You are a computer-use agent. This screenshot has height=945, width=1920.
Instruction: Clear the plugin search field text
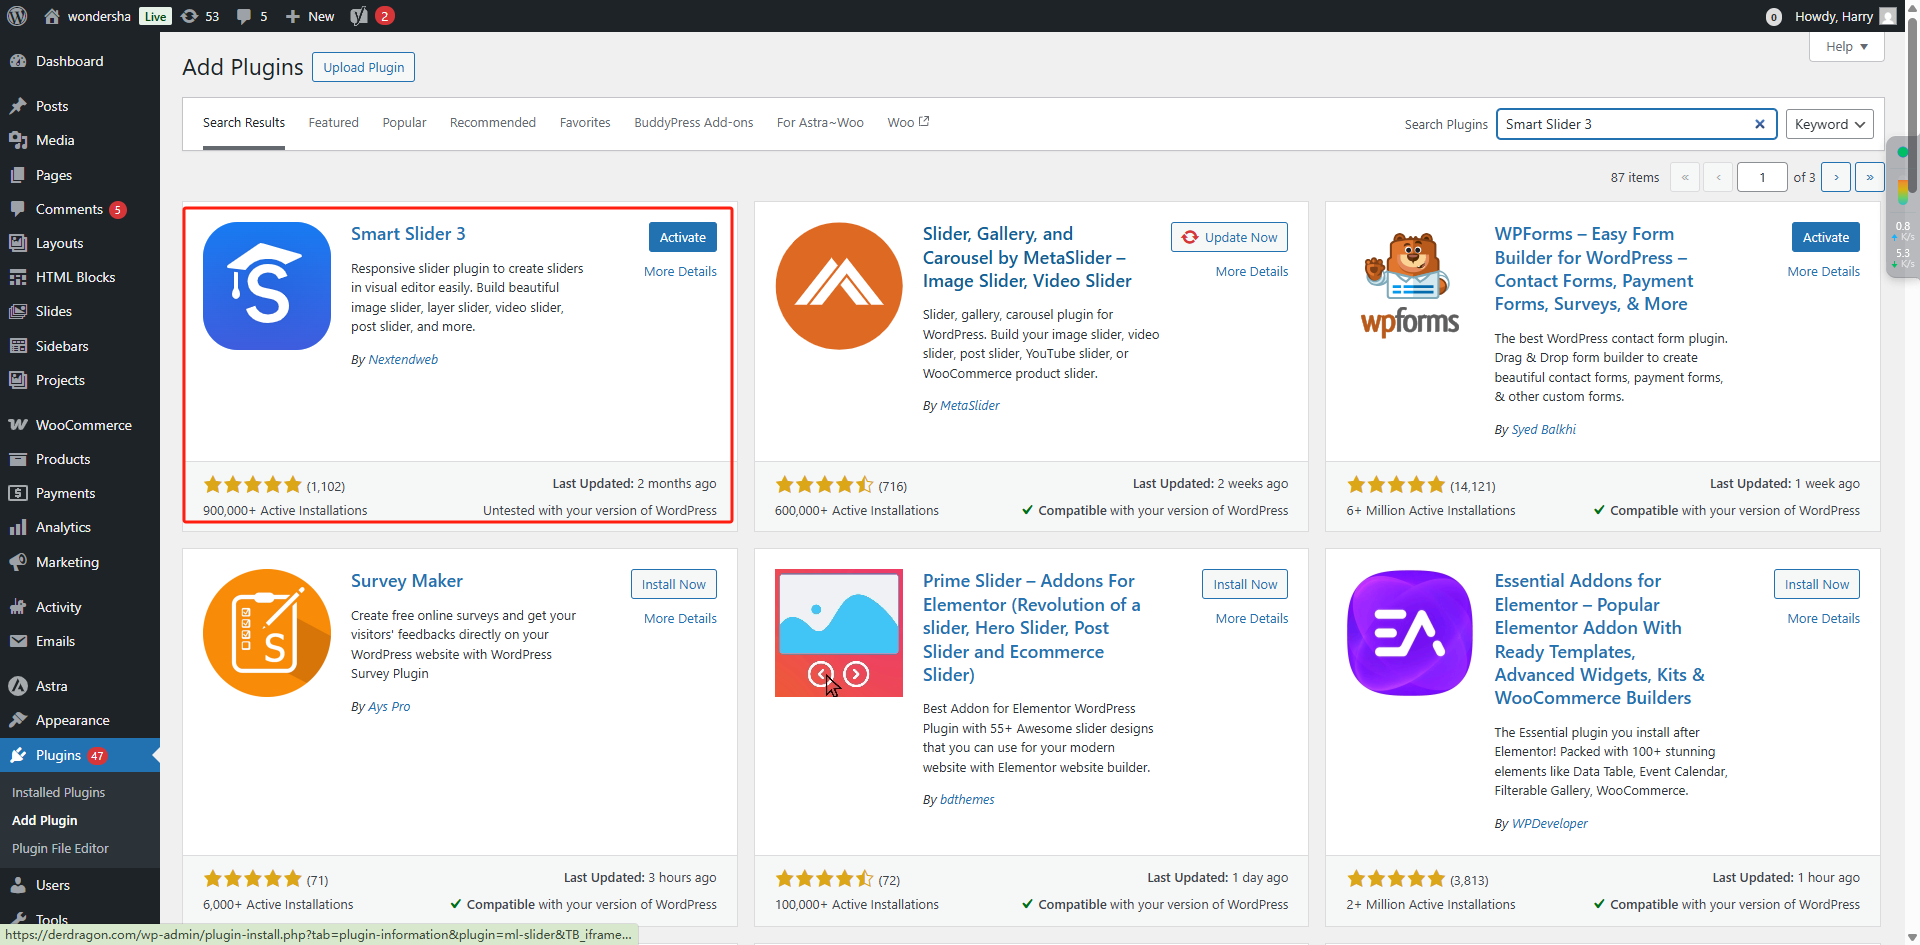pos(1759,124)
